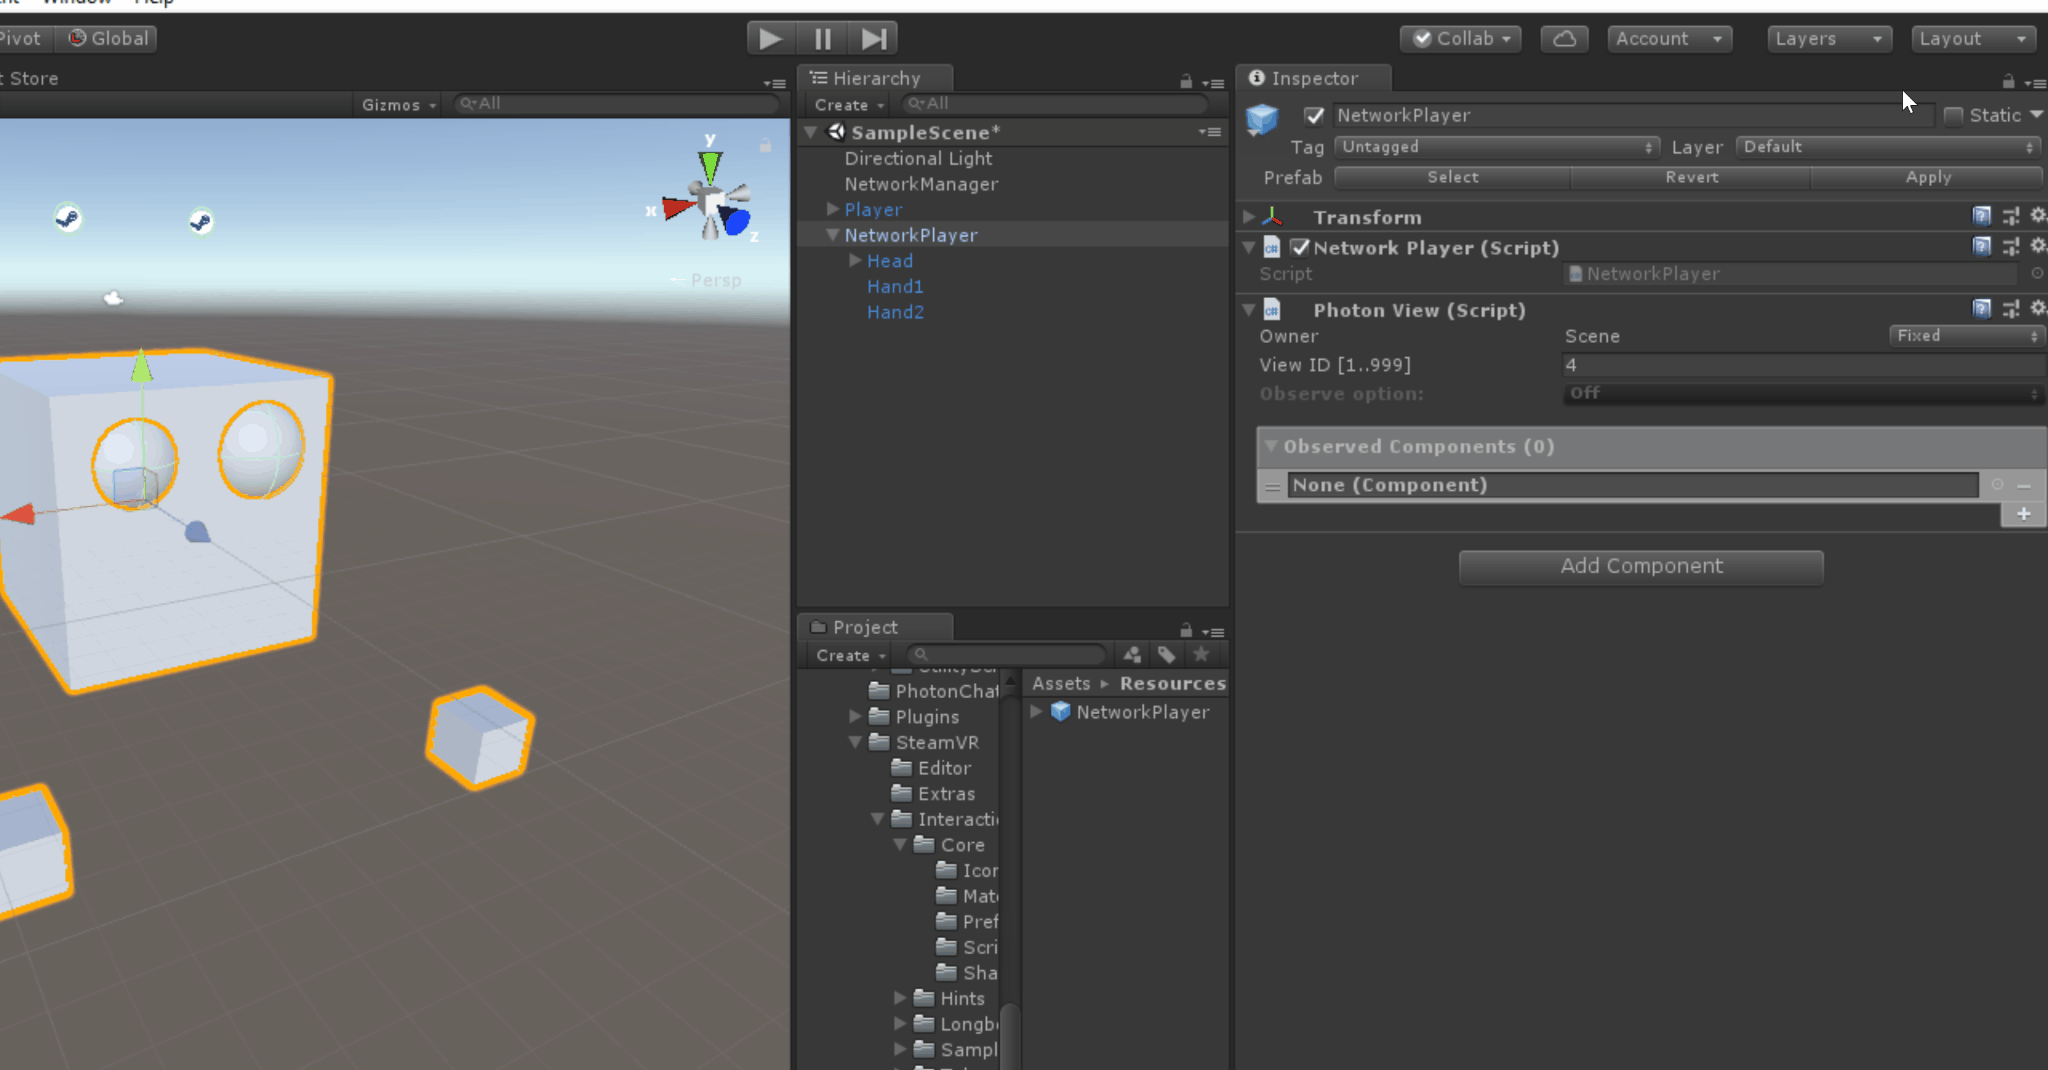Toggle the NetworkPlayer active checkbox
Image resolution: width=2048 pixels, height=1070 pixels.
click(x=1314, y=116)
